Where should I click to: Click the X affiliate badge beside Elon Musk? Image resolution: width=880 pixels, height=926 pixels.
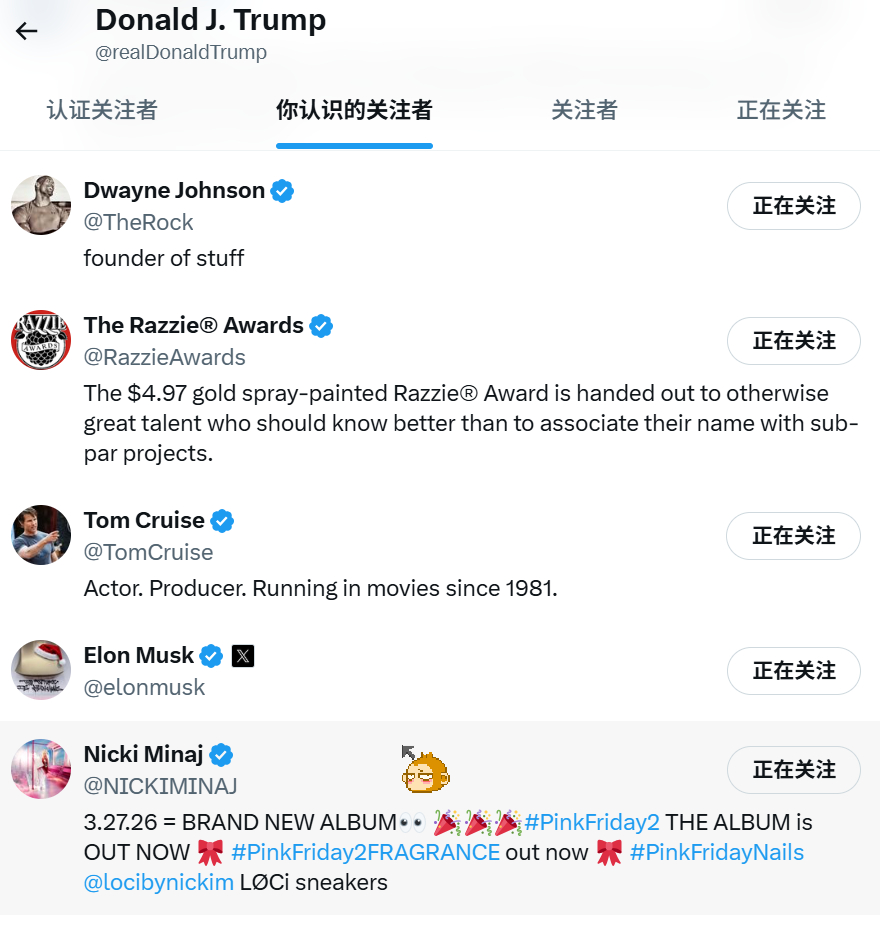click(x=243, y=656)
